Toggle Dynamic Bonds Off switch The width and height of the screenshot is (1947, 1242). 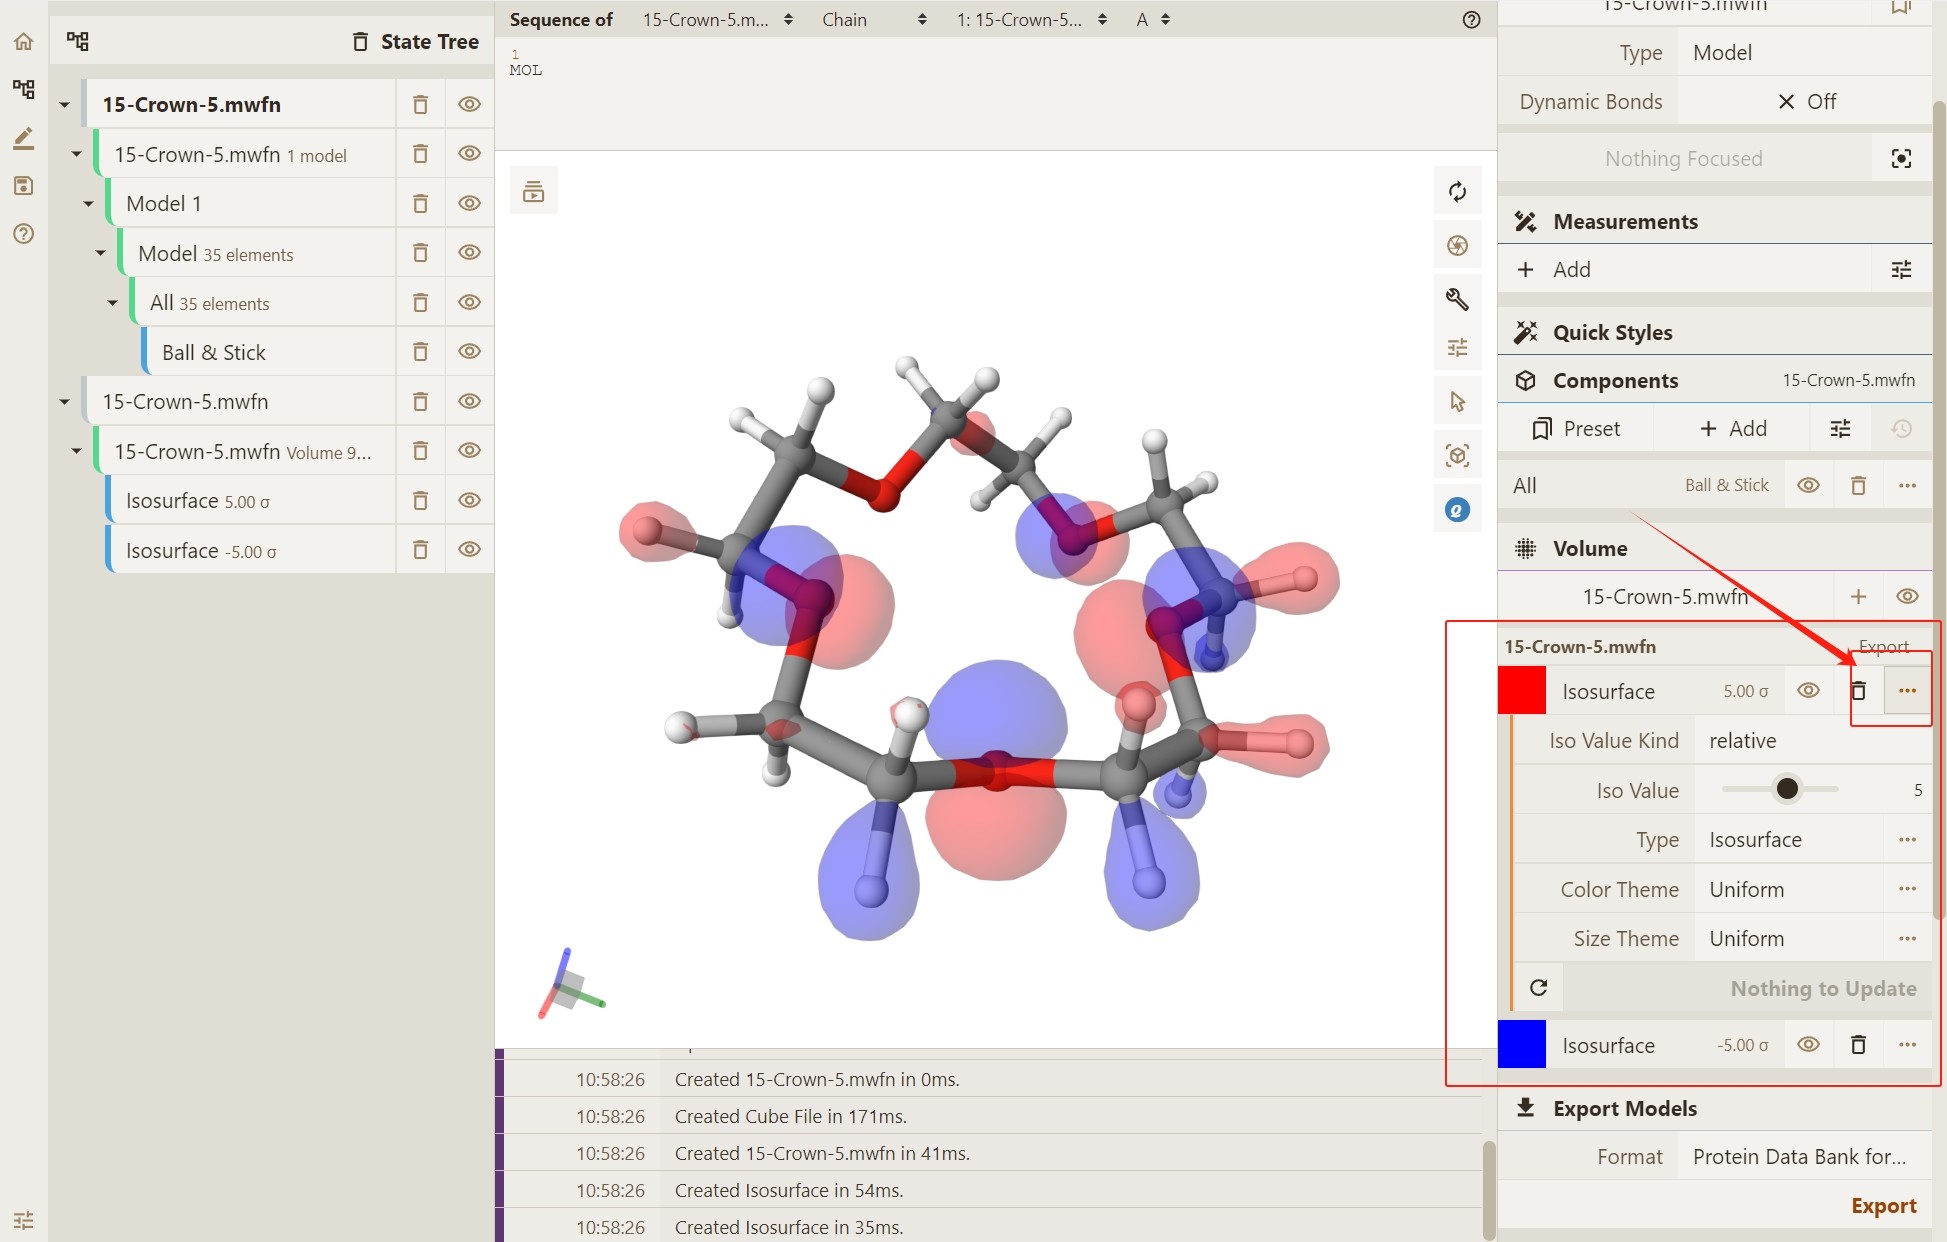1805,102
